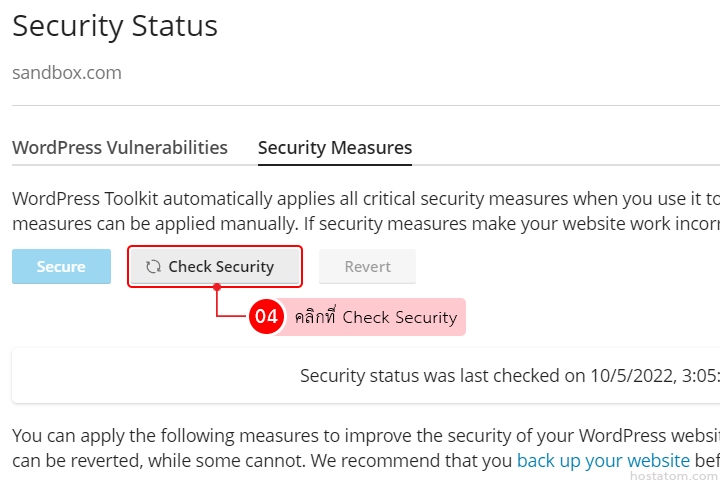Switch to the WordPress Vulnerabilities tab

click(120, 148)
